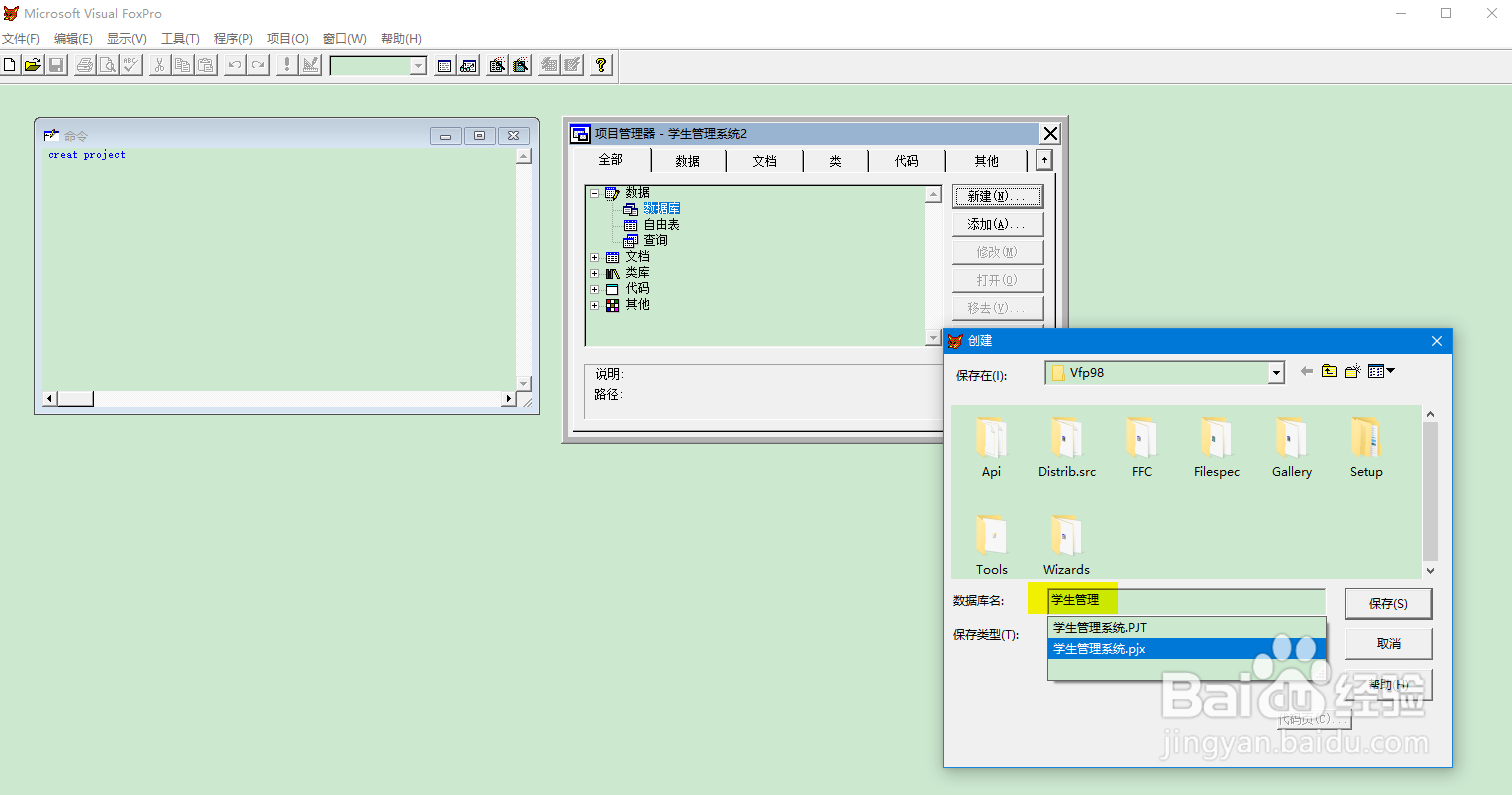The image size is (1512, 795).
Task: Click the Report wizard toolbar icon
Action: pyautogui.click(x=520, y=65)
